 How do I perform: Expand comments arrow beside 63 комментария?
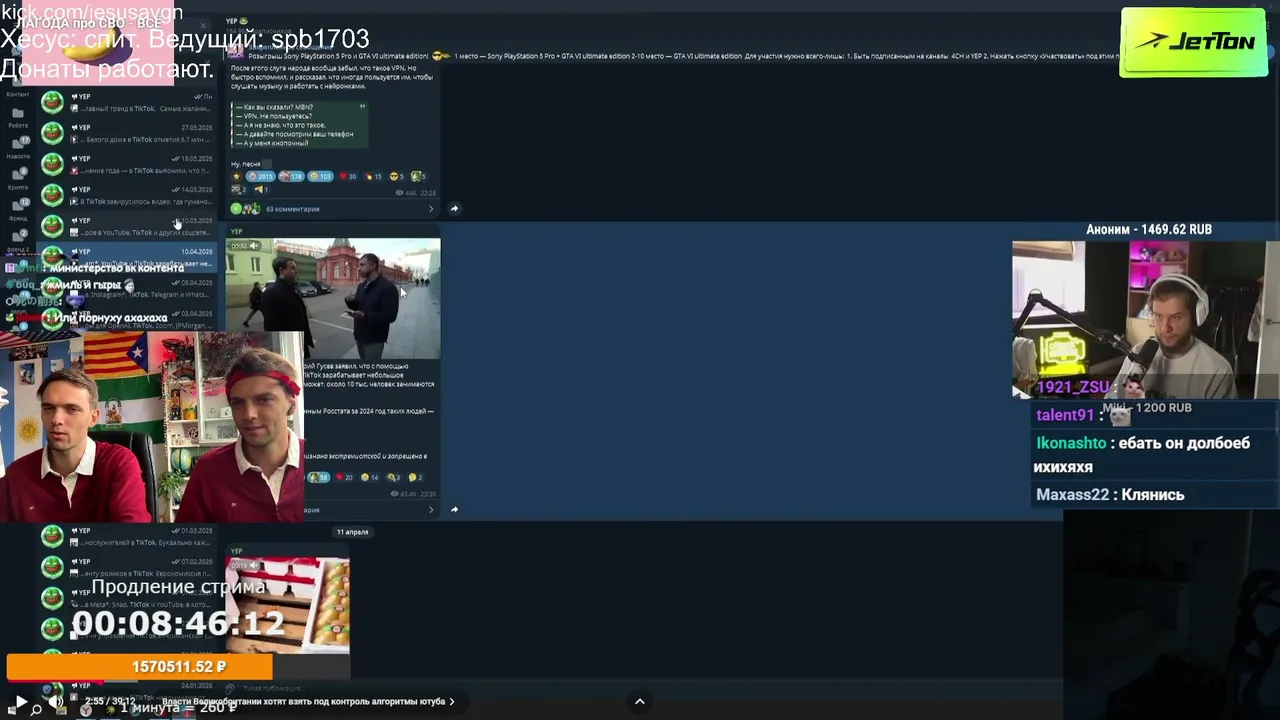tap(431, 209)
